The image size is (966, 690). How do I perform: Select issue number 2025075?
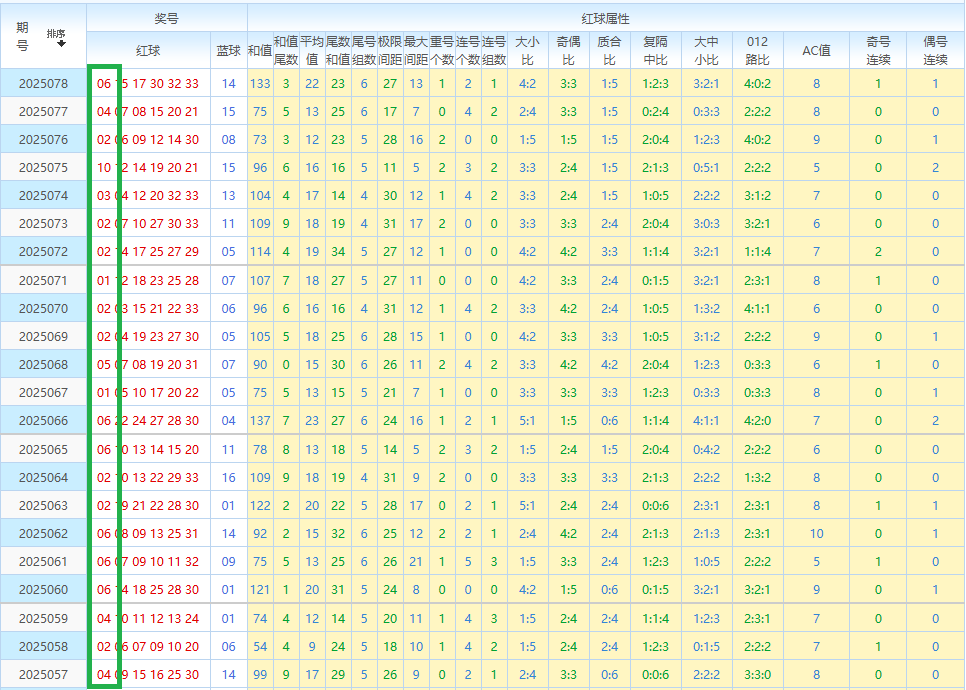pyautogui.click(x=43, y=168)
